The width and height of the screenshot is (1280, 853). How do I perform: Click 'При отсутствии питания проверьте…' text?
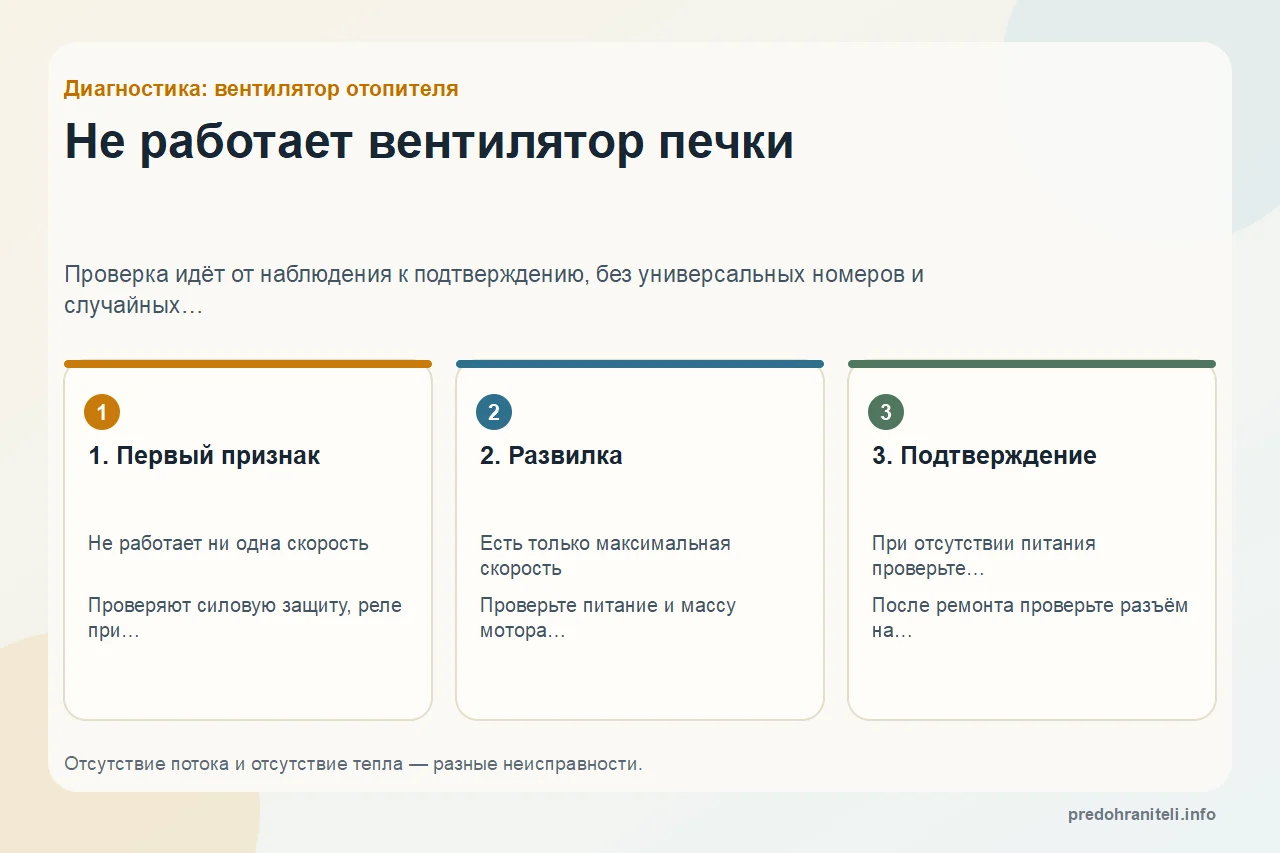(984, 556)
